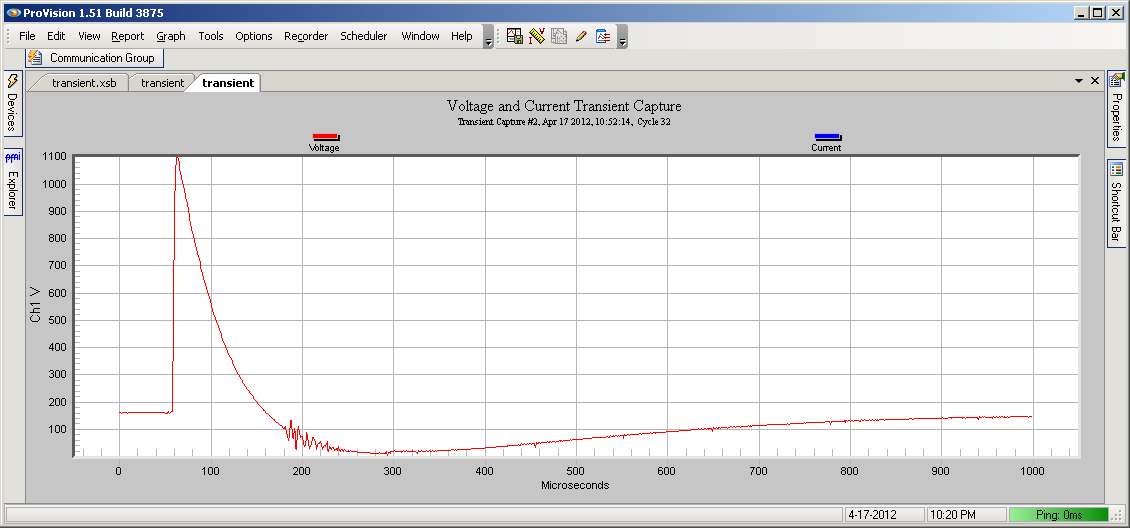Click the red Voltage legend swatch
The height and width of the screenshot is (528, 1130).
(325, 137)
